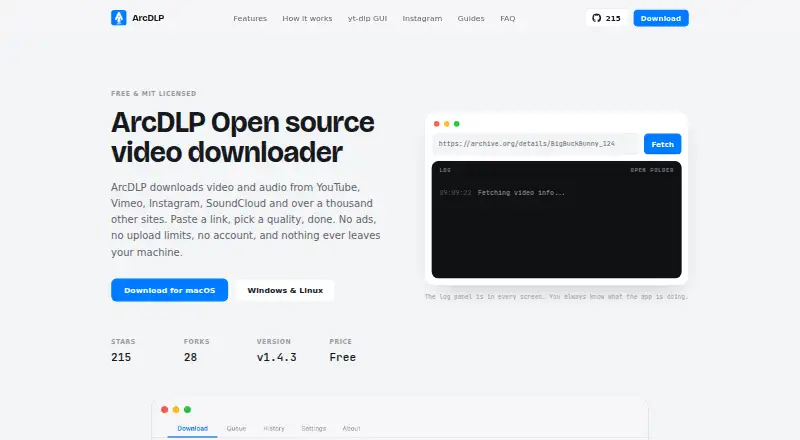Image resolution: width=800 pixels, height=440 pixels.
Task: Click the Fetch button
Action: pyautogui.click(x=662, y=144)
